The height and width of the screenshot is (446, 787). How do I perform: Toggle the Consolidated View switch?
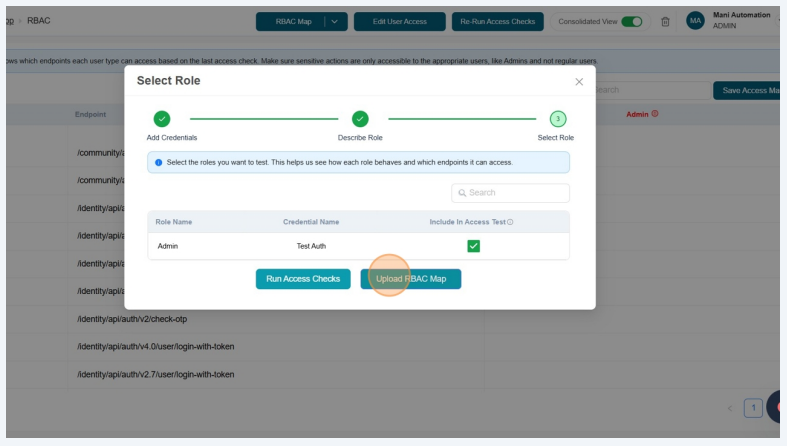(631, 22)
